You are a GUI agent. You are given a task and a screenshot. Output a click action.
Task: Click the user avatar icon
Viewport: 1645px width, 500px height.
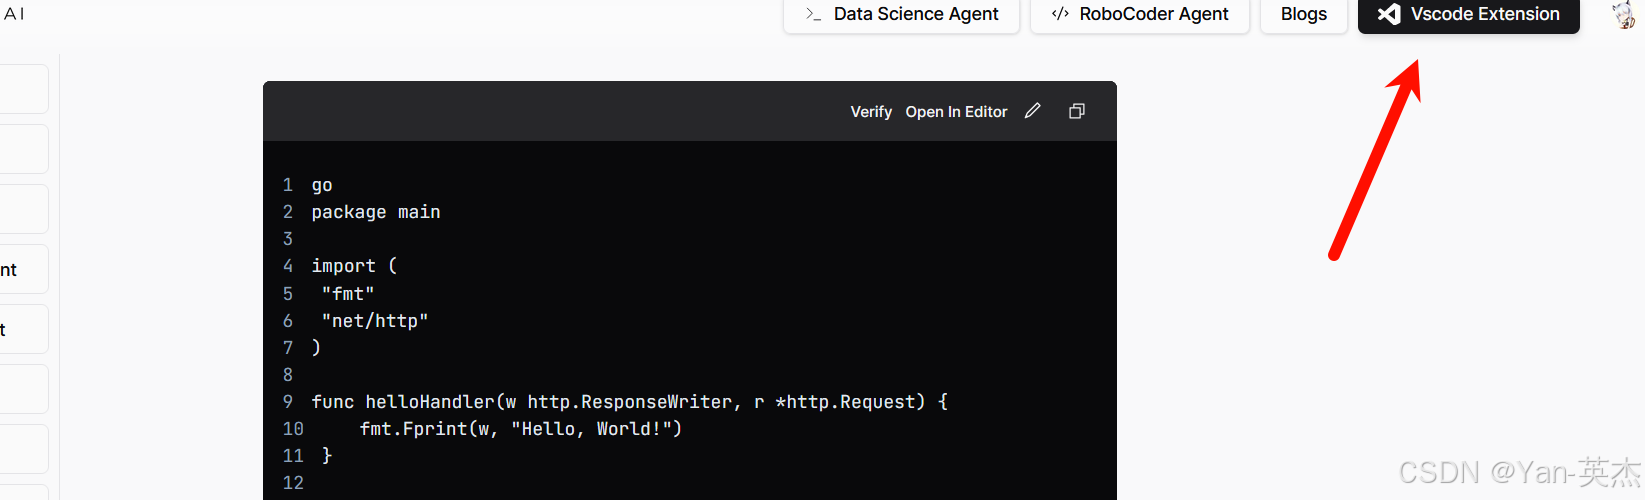point(1626,14)
